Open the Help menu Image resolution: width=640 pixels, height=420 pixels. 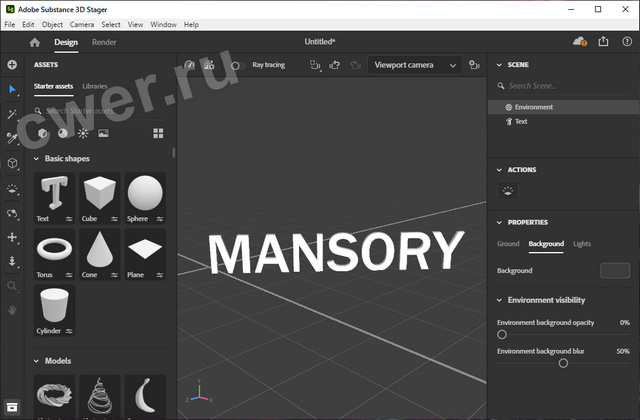coord(191,24)
